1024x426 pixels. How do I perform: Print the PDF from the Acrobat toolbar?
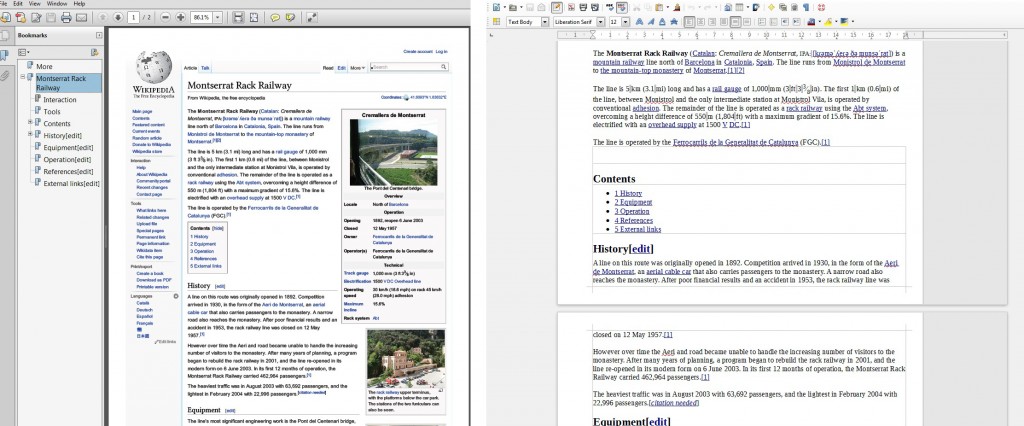pyautogui.click(x=66, y=17)
